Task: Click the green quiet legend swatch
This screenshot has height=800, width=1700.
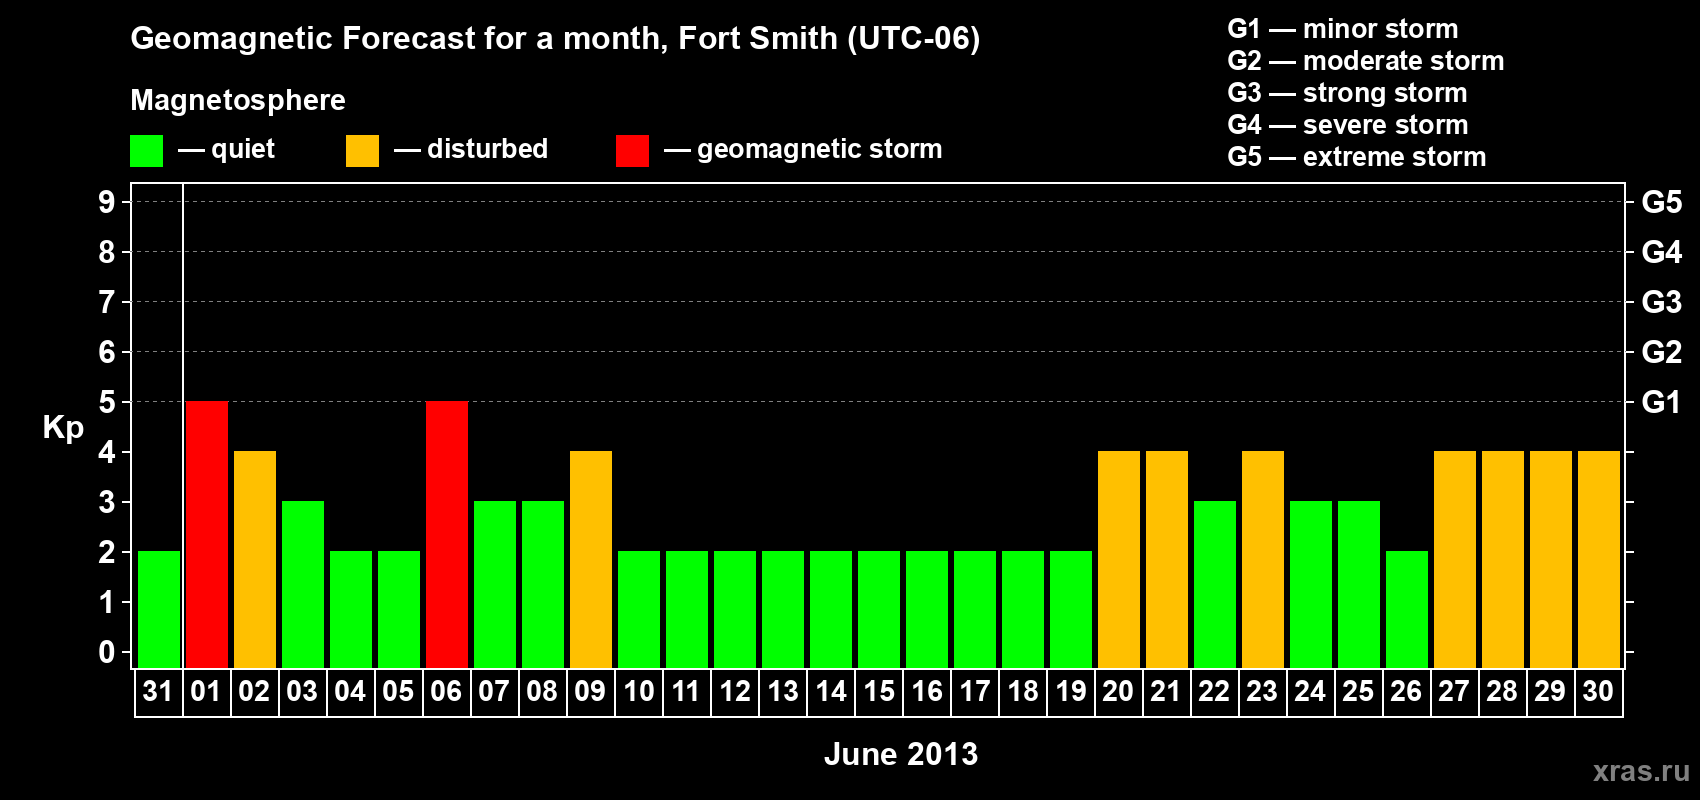Action: (146, 151)
